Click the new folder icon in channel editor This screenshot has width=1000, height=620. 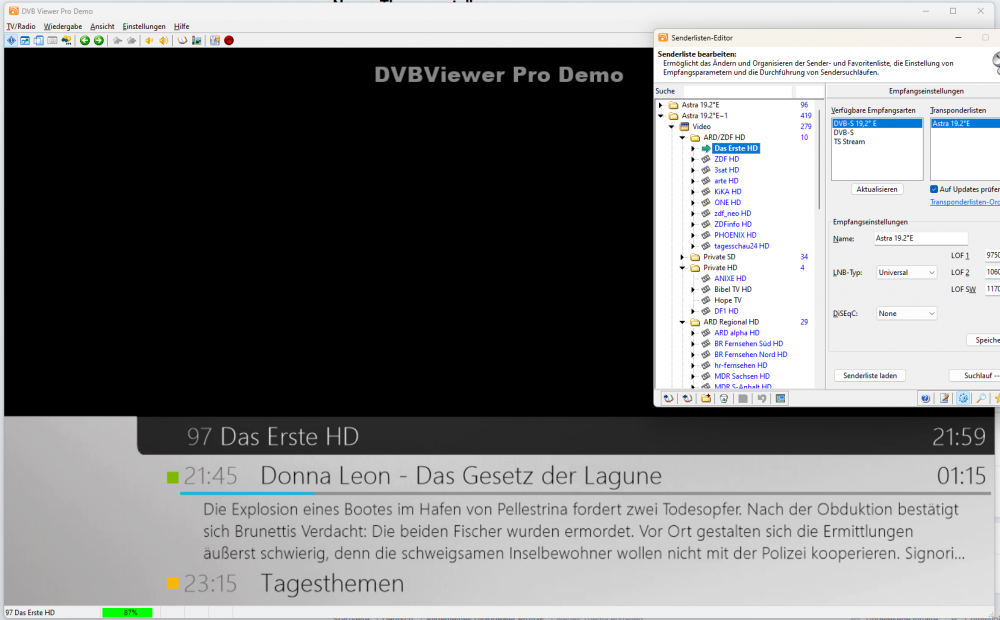coord(705,398)
